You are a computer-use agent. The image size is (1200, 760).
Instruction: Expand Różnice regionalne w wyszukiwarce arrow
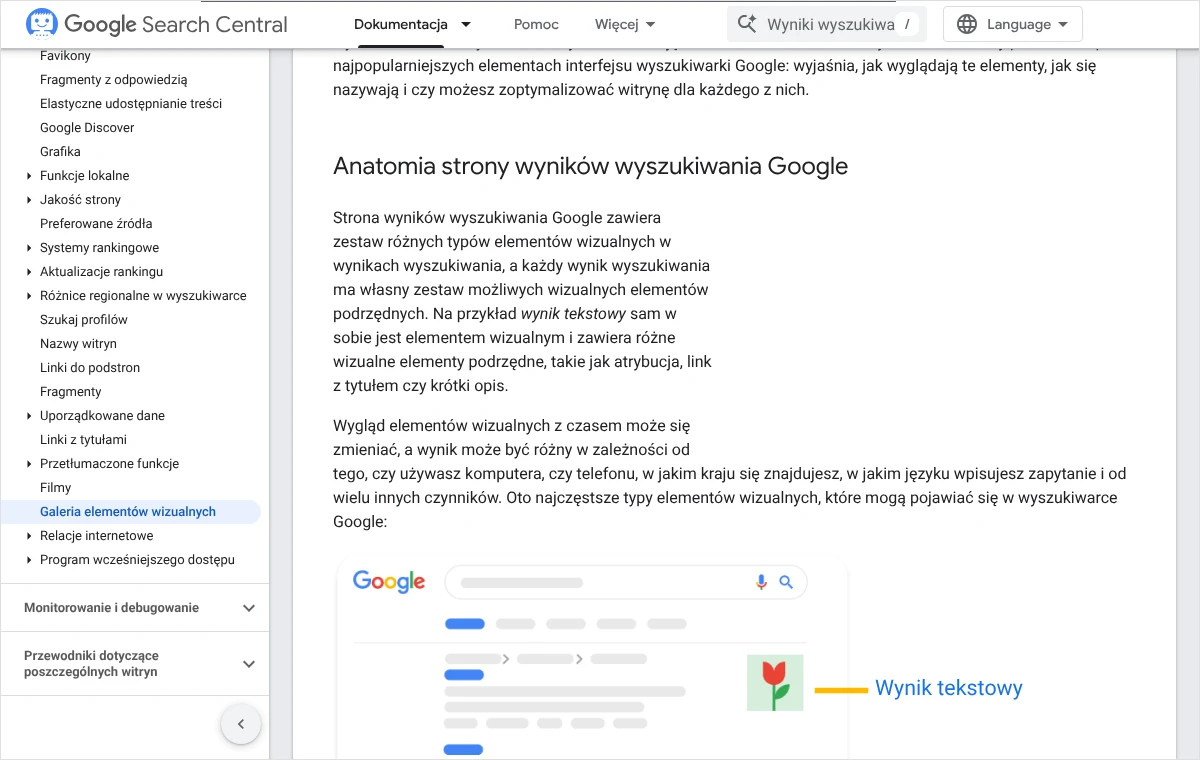coord(30,296)
